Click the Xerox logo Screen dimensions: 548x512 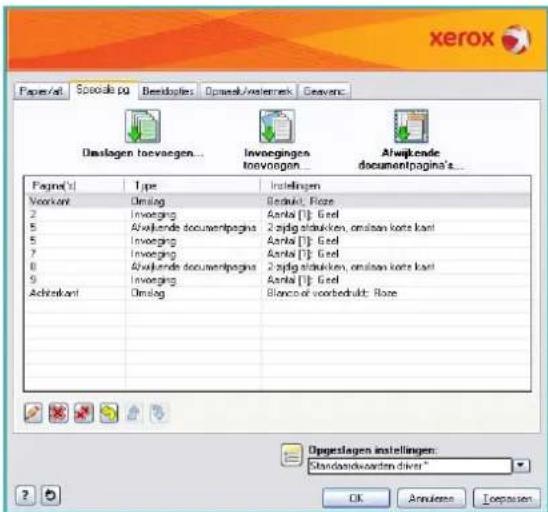pyautogui.click(x=481, y=38)
